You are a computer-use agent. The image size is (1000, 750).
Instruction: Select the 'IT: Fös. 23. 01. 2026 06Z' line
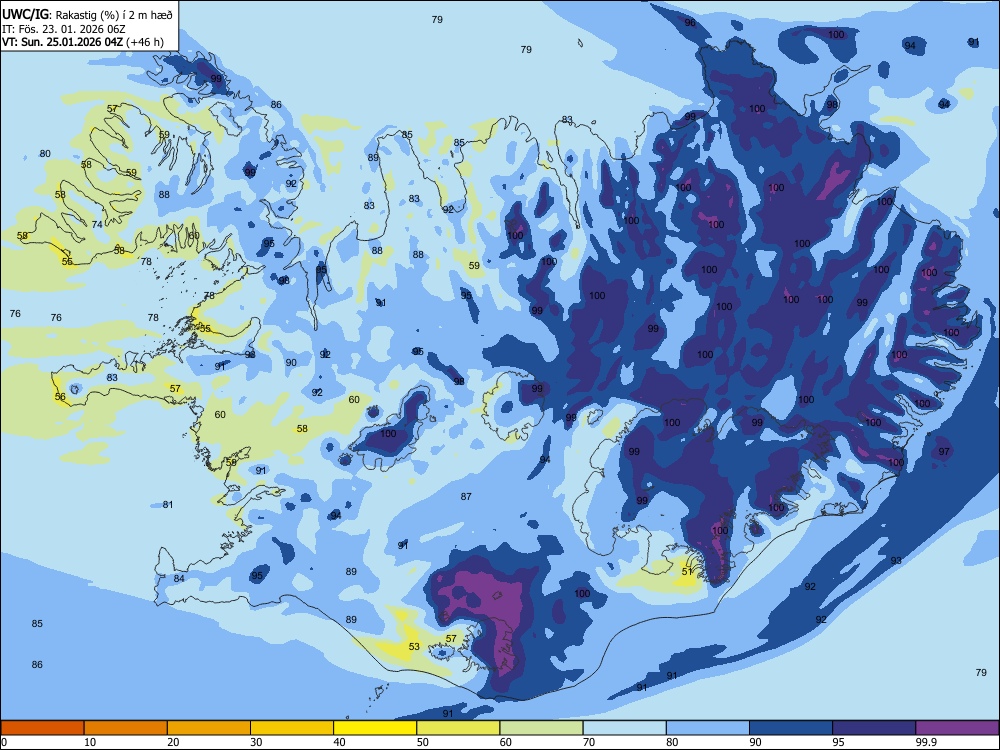[x=64, y=29]
